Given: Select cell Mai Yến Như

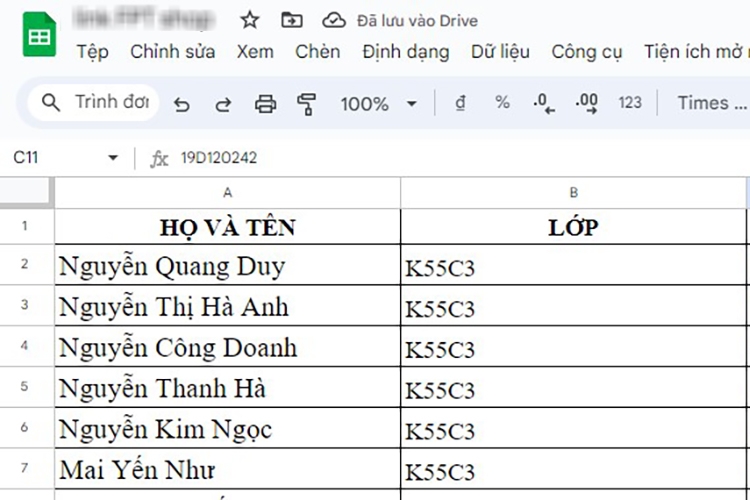Looking at the screenshot, I should [x=228, y=468].
